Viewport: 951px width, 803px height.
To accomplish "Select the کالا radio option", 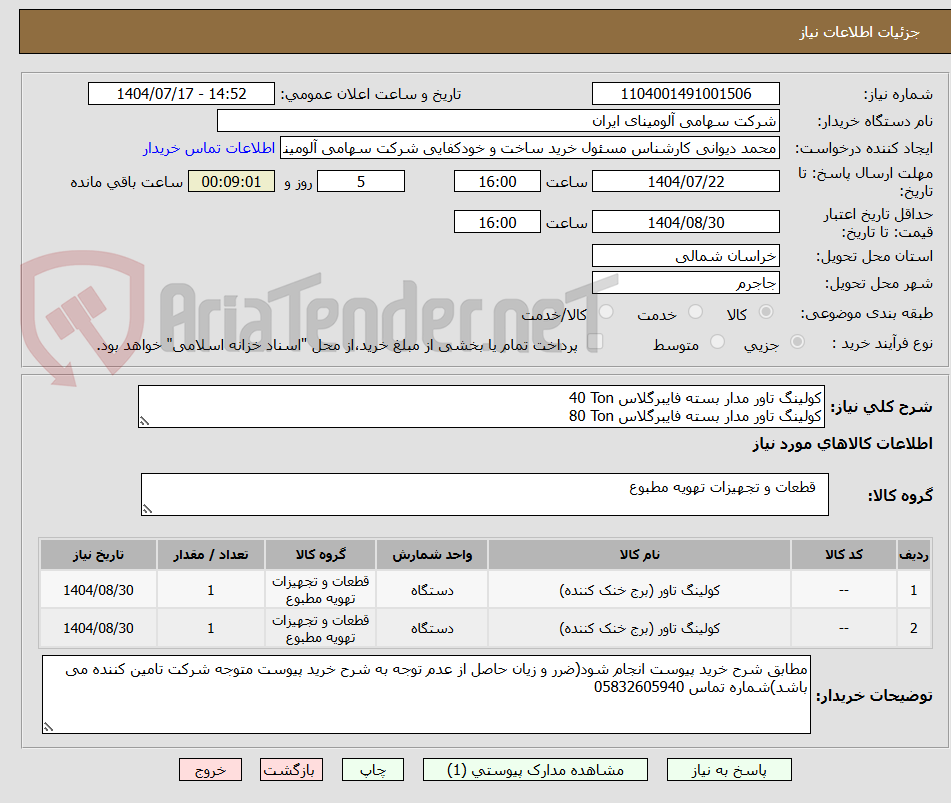I will [x=767, y=311].
